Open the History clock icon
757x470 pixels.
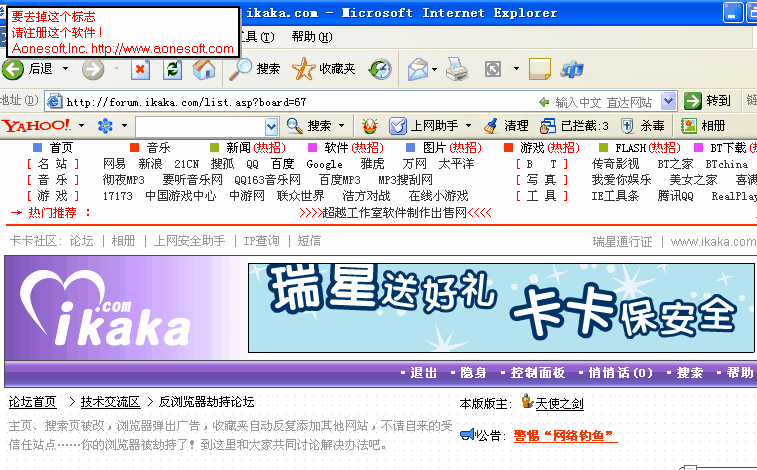[380, 69]
